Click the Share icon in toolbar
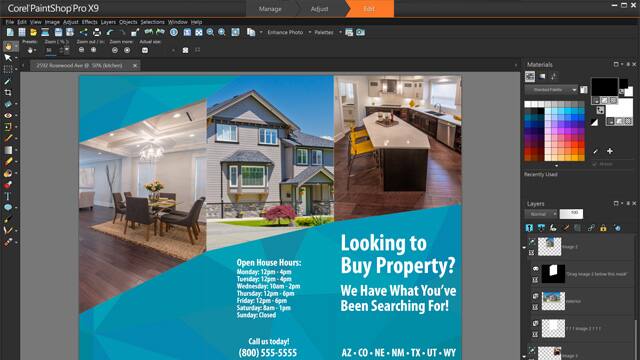This screenshot has height=360, width=640. [x=84, y=32]
